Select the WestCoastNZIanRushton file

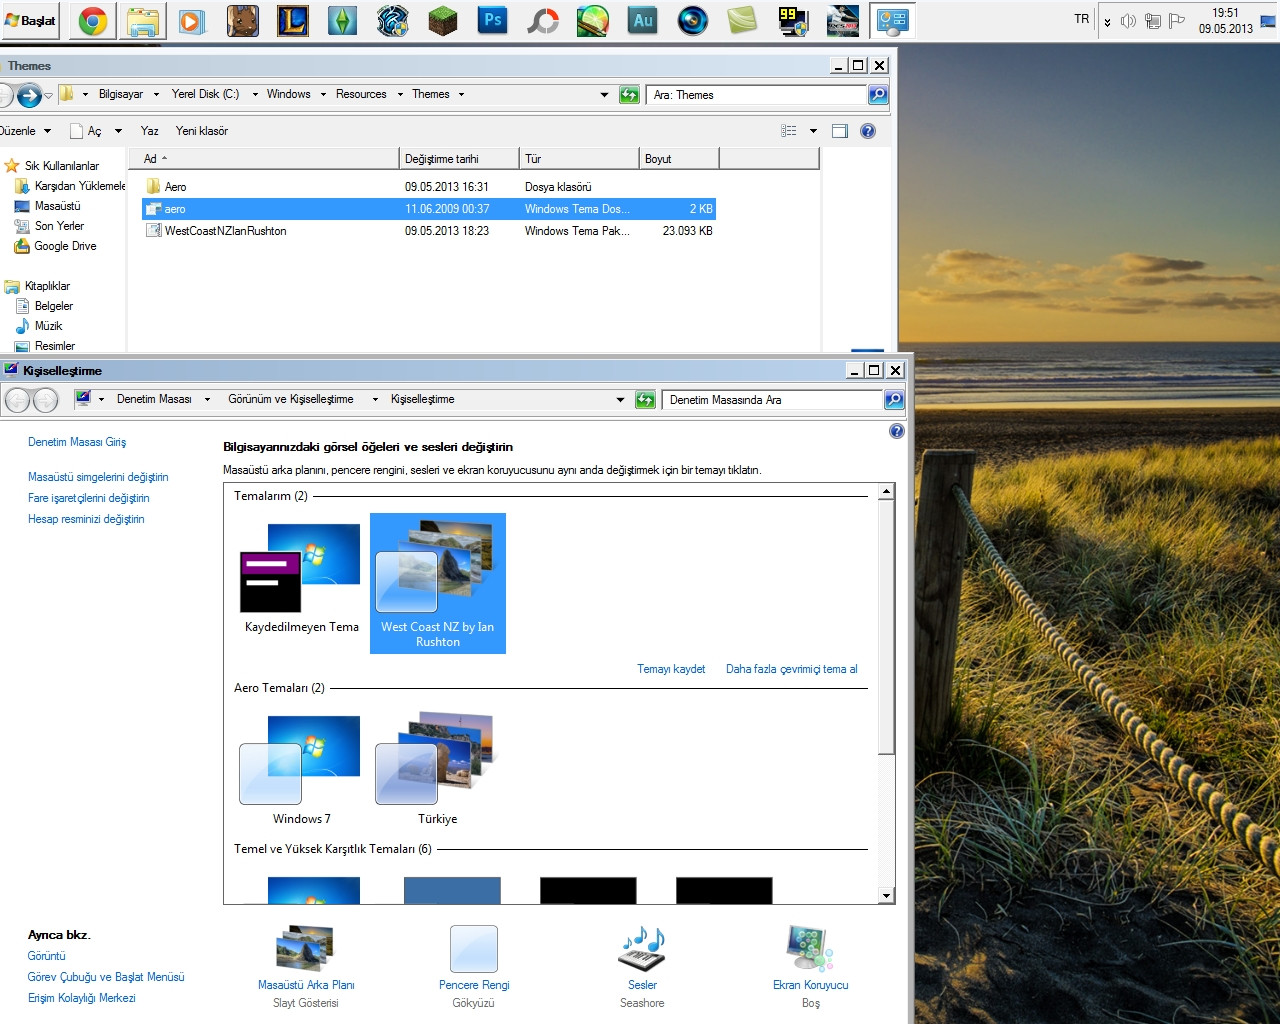pyautogui.click(x=225, y=231)
